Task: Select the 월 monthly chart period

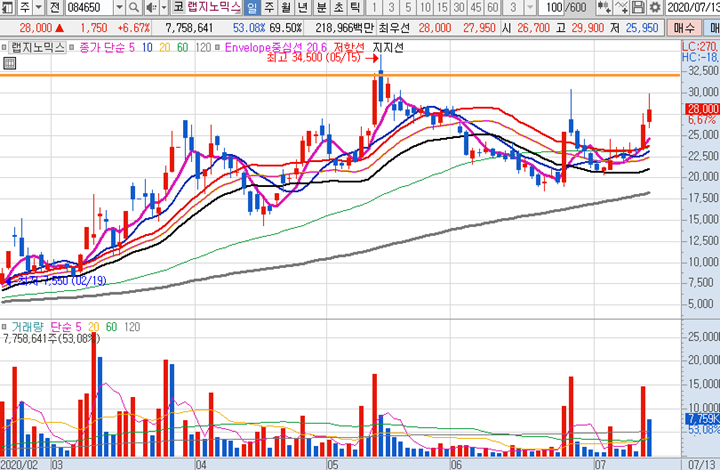Action: pos(286,7)
